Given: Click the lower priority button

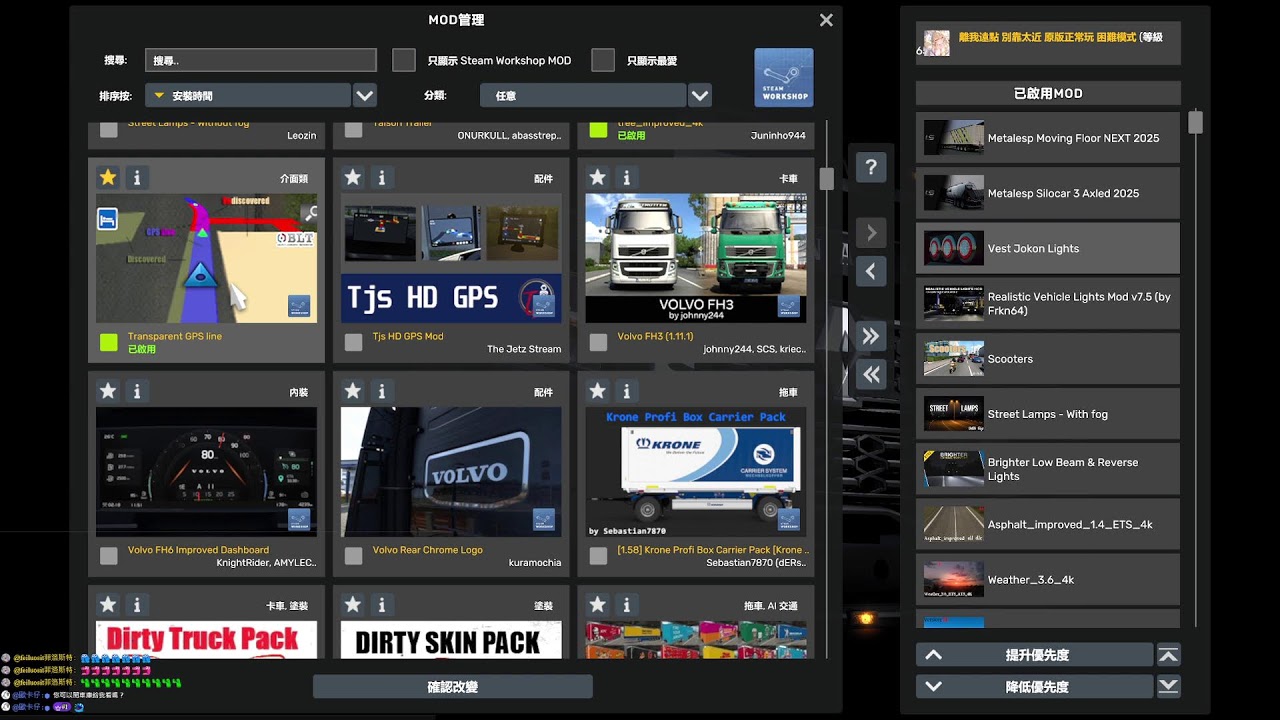Looking at the screenshot, I should 1035,686.
